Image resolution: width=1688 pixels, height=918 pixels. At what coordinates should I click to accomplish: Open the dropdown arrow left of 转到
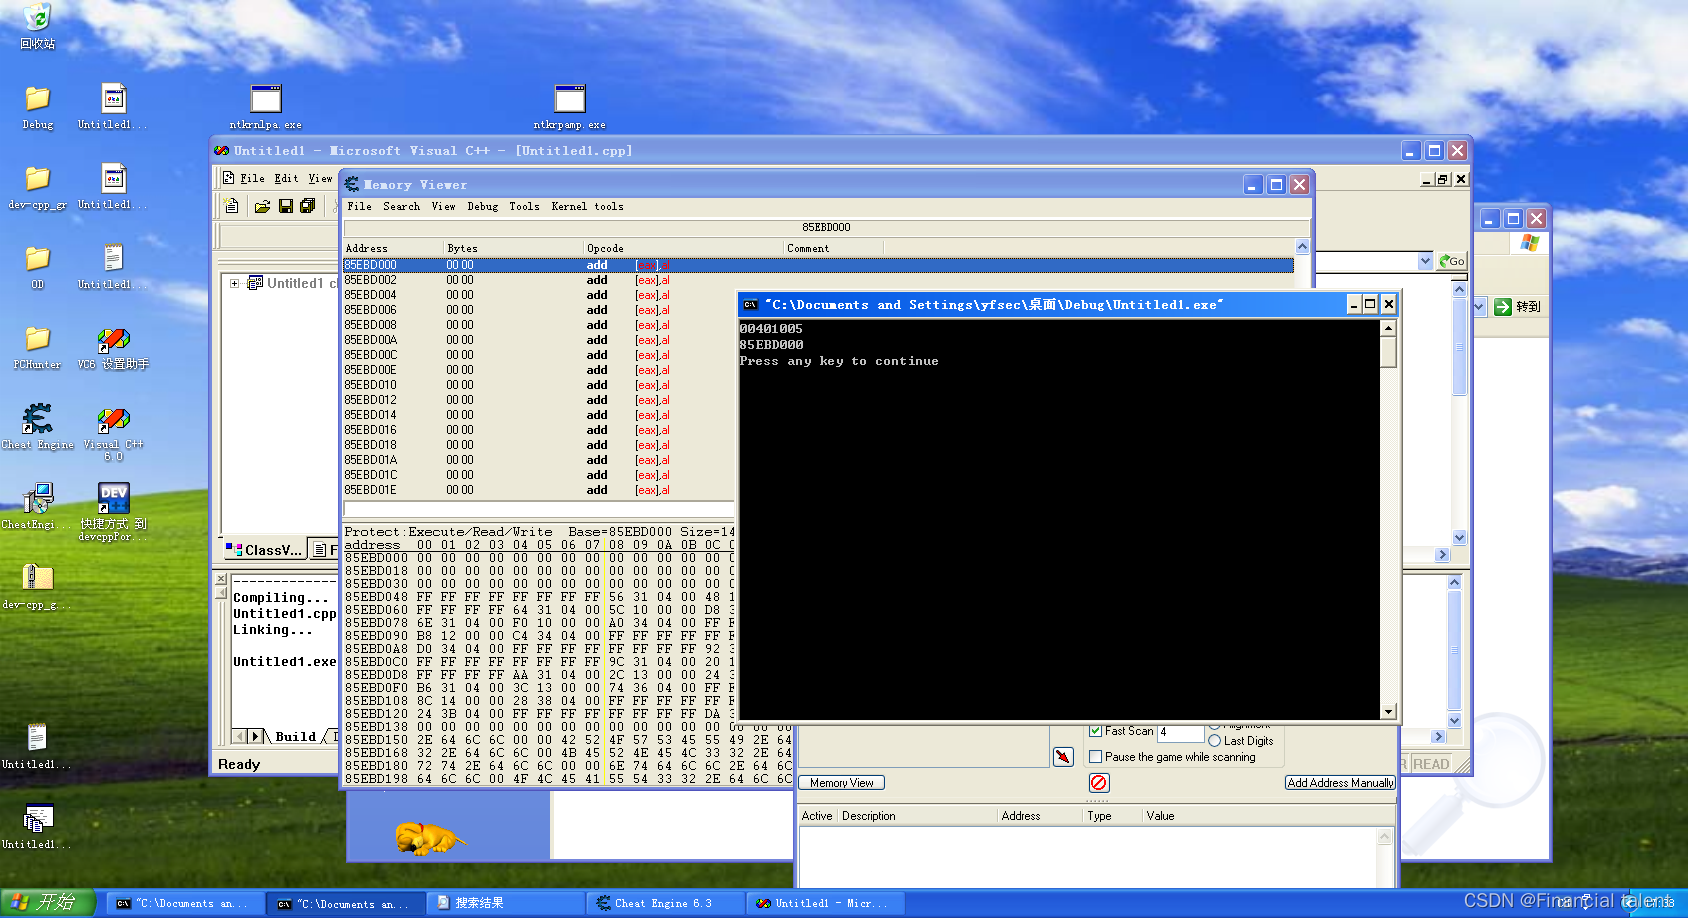pos(1480,307)
